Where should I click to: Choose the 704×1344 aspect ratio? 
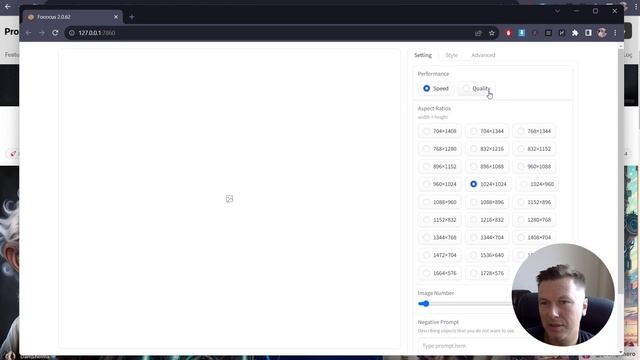487,131
